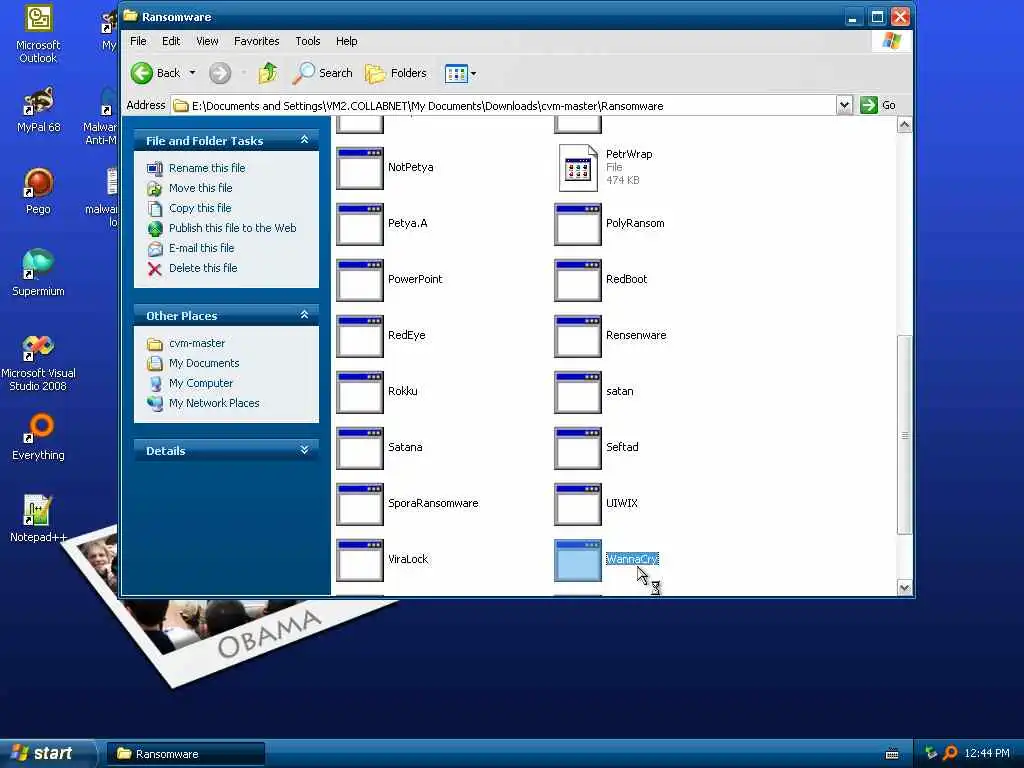Open My Network Places link
This screenshot has height=768, width=1024.
pos(214,404)
